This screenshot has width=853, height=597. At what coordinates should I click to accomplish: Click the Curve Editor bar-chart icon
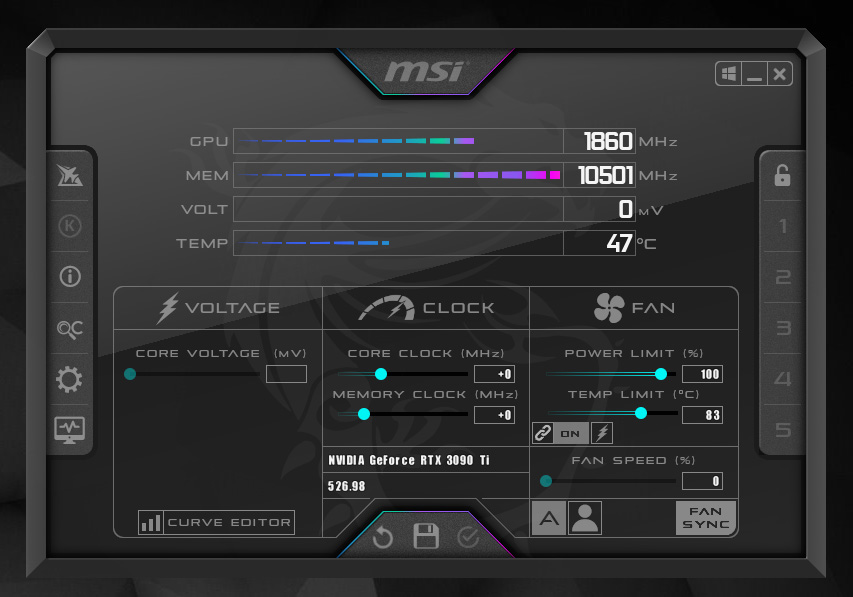tap(151, 522)
